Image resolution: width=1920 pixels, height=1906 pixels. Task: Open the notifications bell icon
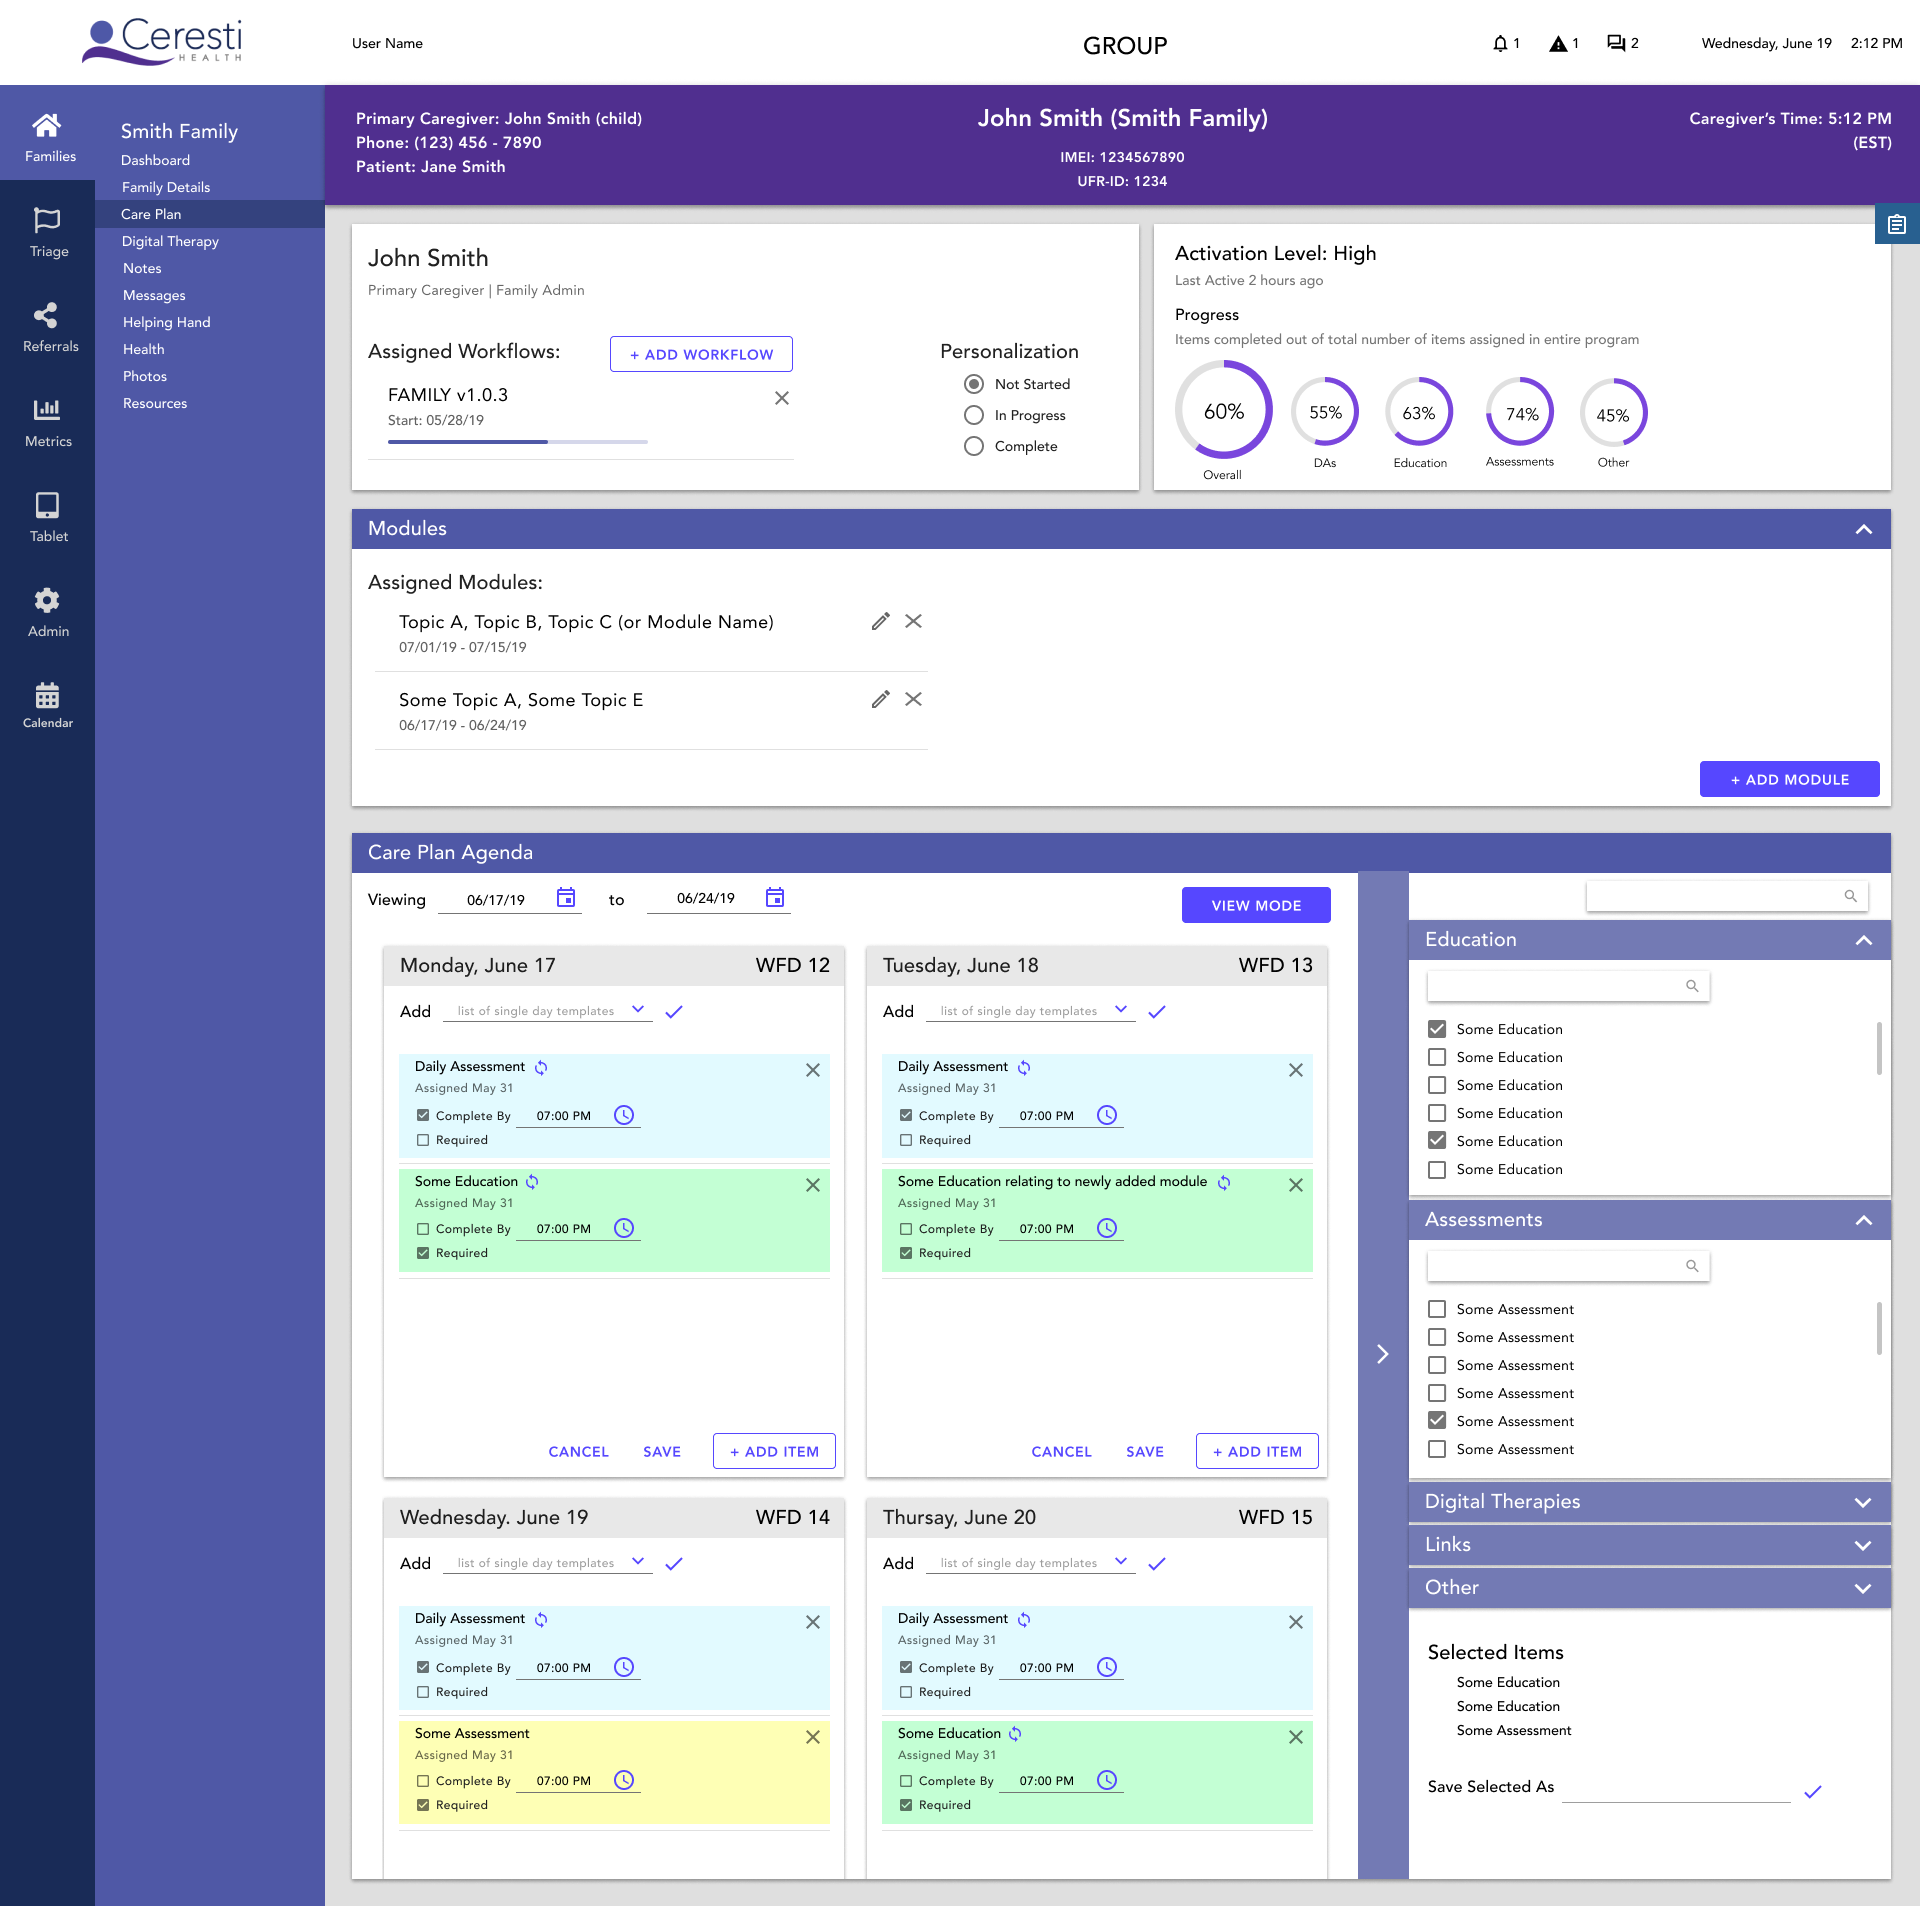coord(1500,43)
